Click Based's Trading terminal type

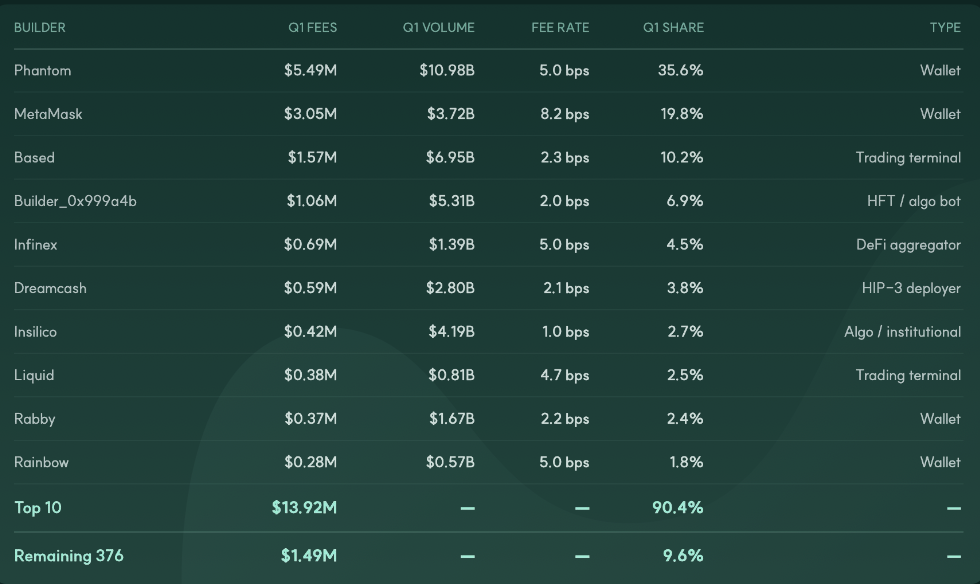[908, 158]
